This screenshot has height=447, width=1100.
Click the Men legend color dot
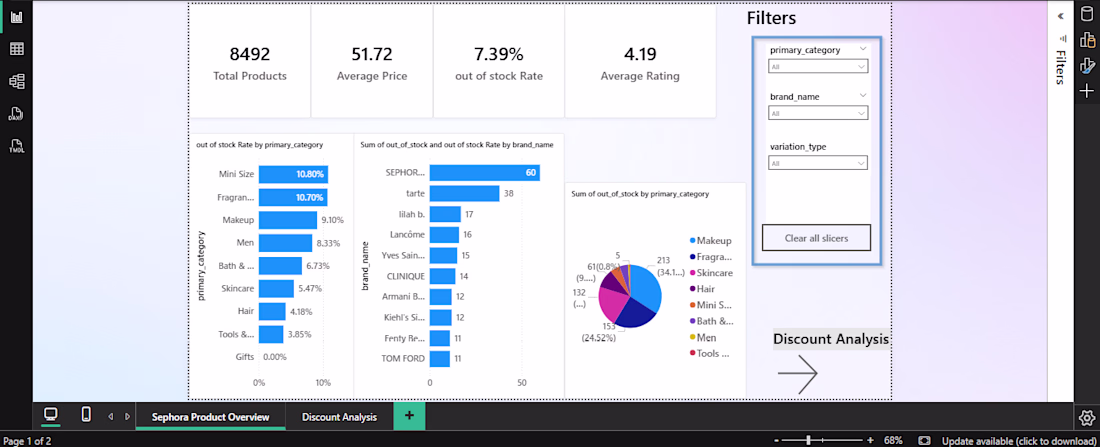click(692, 338)
